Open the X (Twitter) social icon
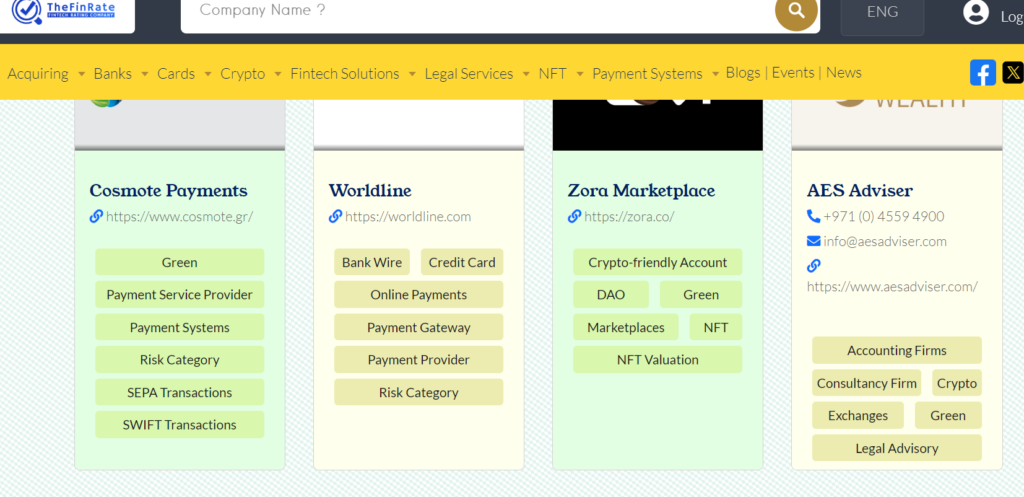 (1012, 72)
